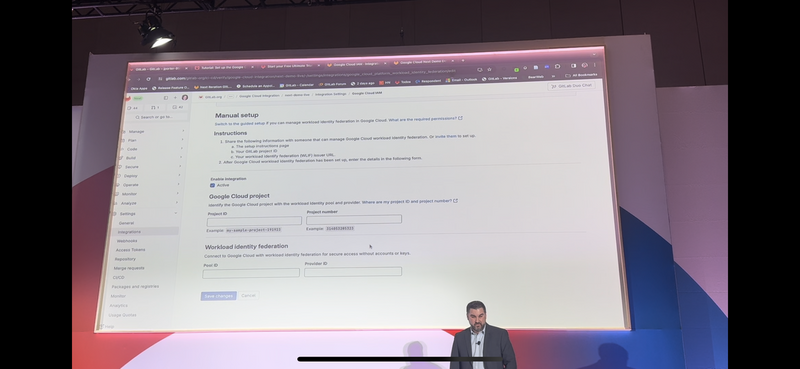The image size is (800, 369).
Task: Click the Cancel button
Action: 248,296
